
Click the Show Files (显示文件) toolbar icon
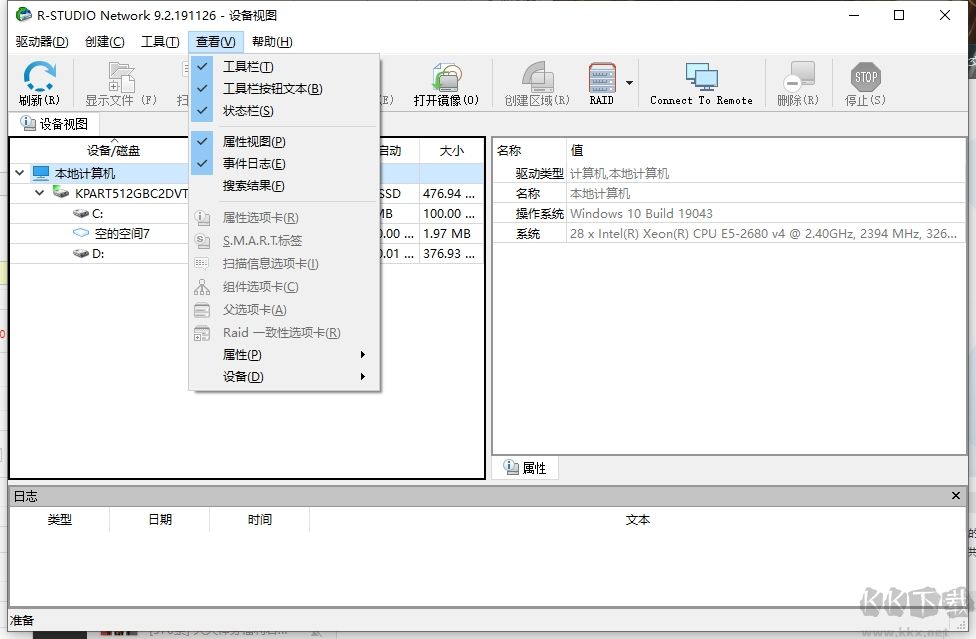pyautogui.click(x=121, y=77)
